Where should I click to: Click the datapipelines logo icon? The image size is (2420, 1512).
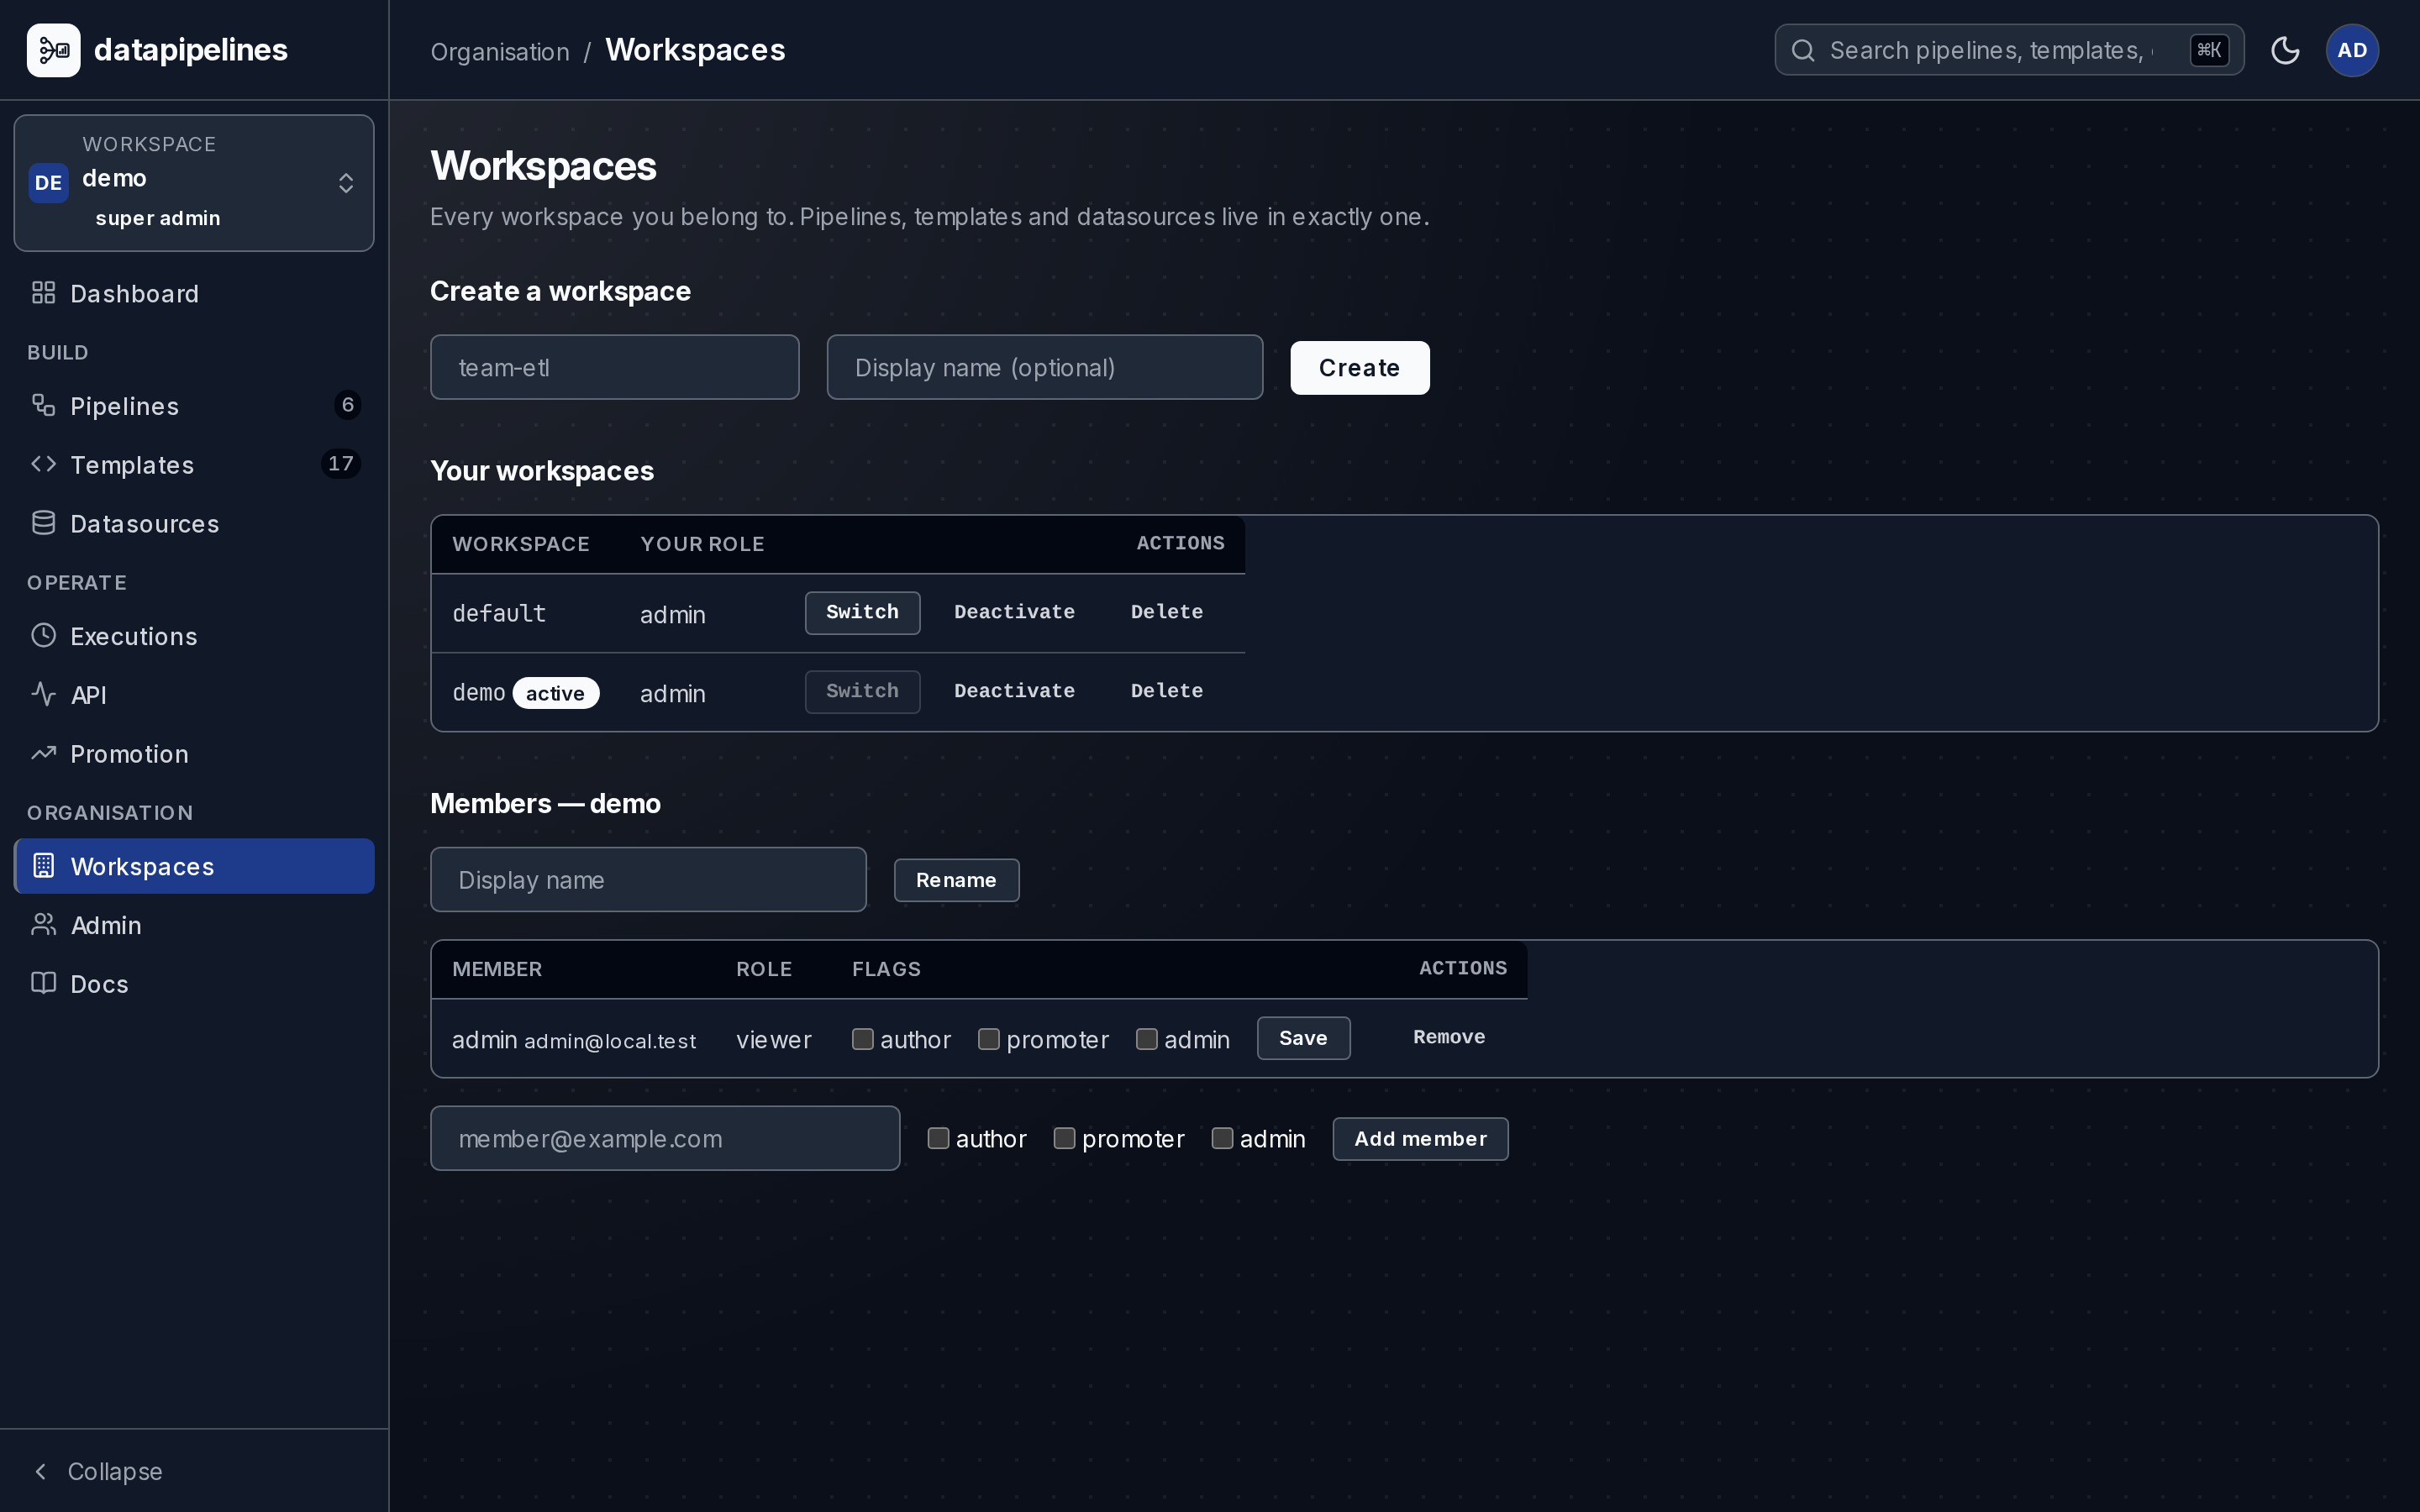click(x=53, y=50)
